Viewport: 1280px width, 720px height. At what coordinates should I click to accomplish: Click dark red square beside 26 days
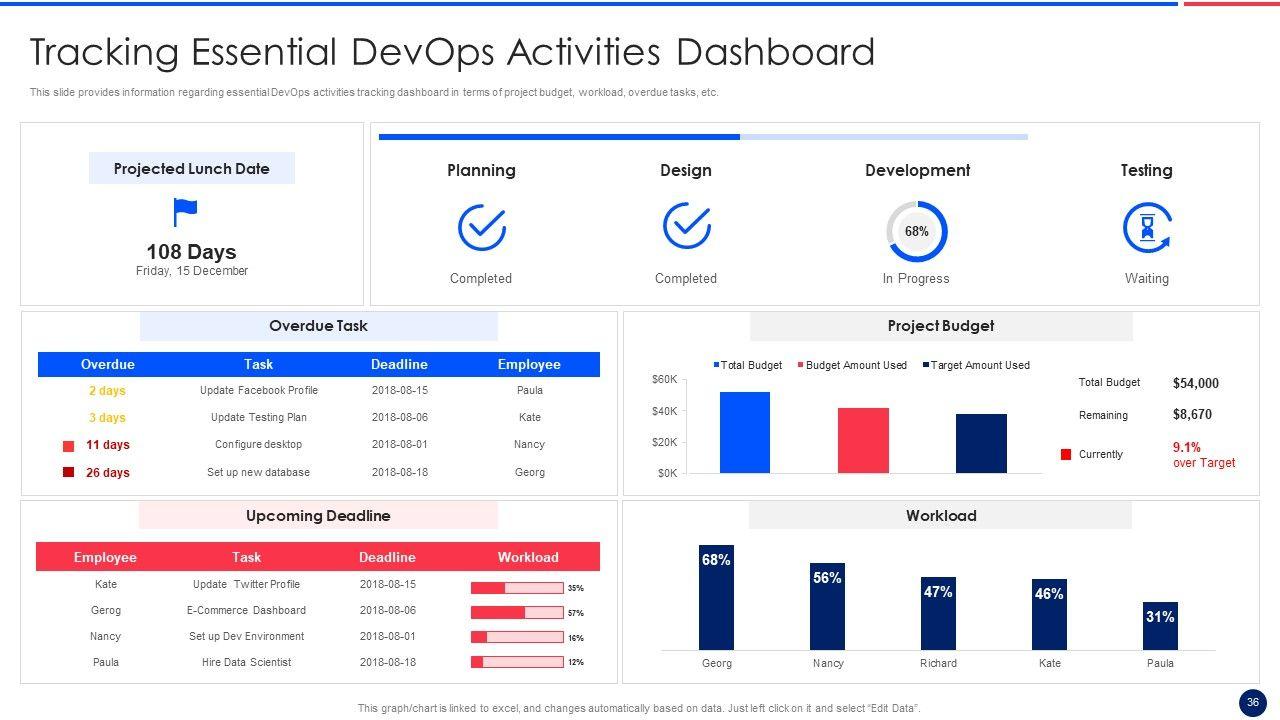69,472
